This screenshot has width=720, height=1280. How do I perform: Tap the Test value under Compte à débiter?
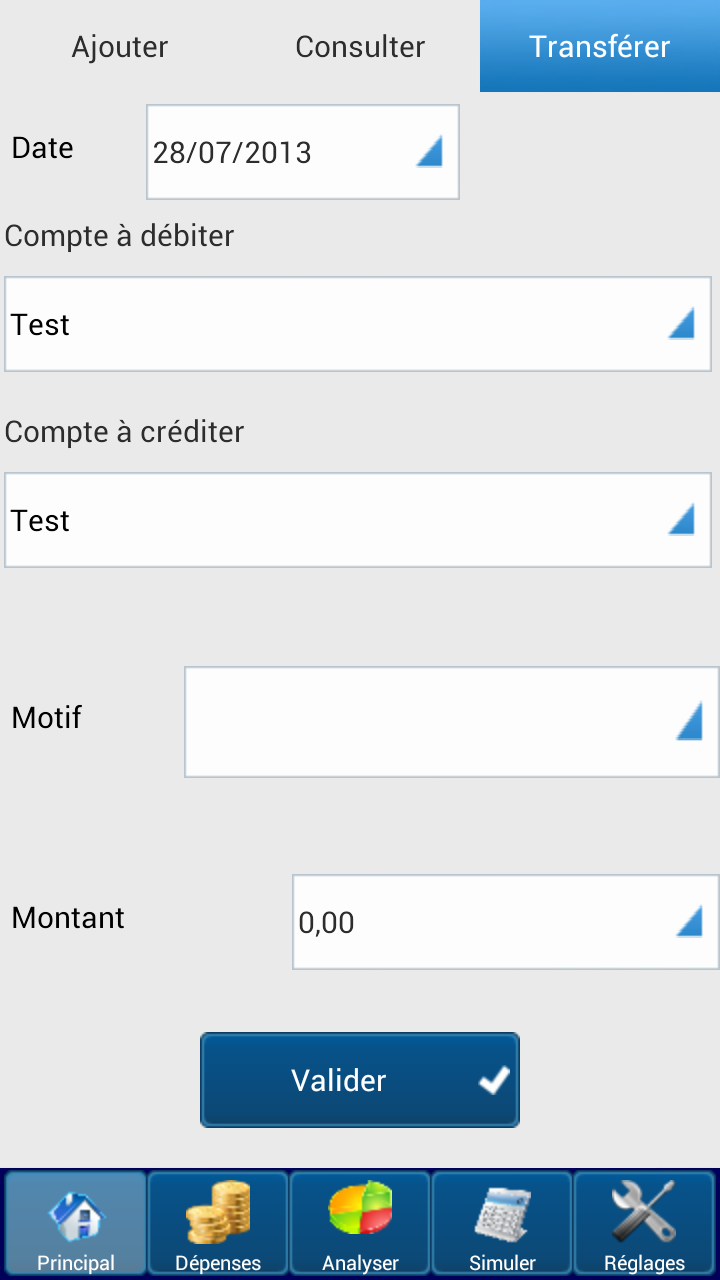[41, 325]
